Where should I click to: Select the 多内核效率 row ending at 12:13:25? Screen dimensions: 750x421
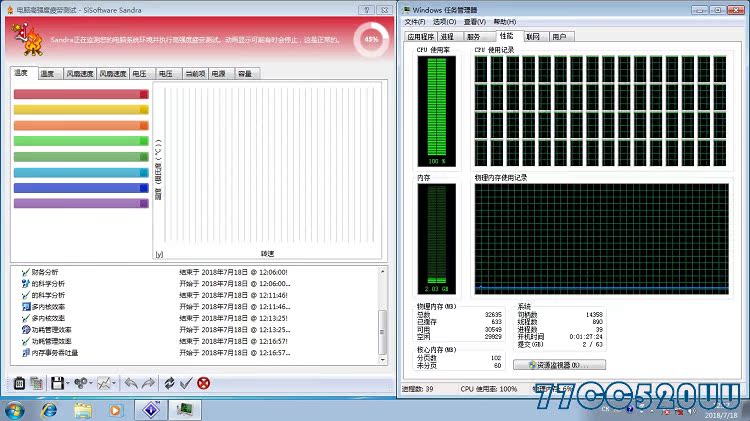coord(195,318)
